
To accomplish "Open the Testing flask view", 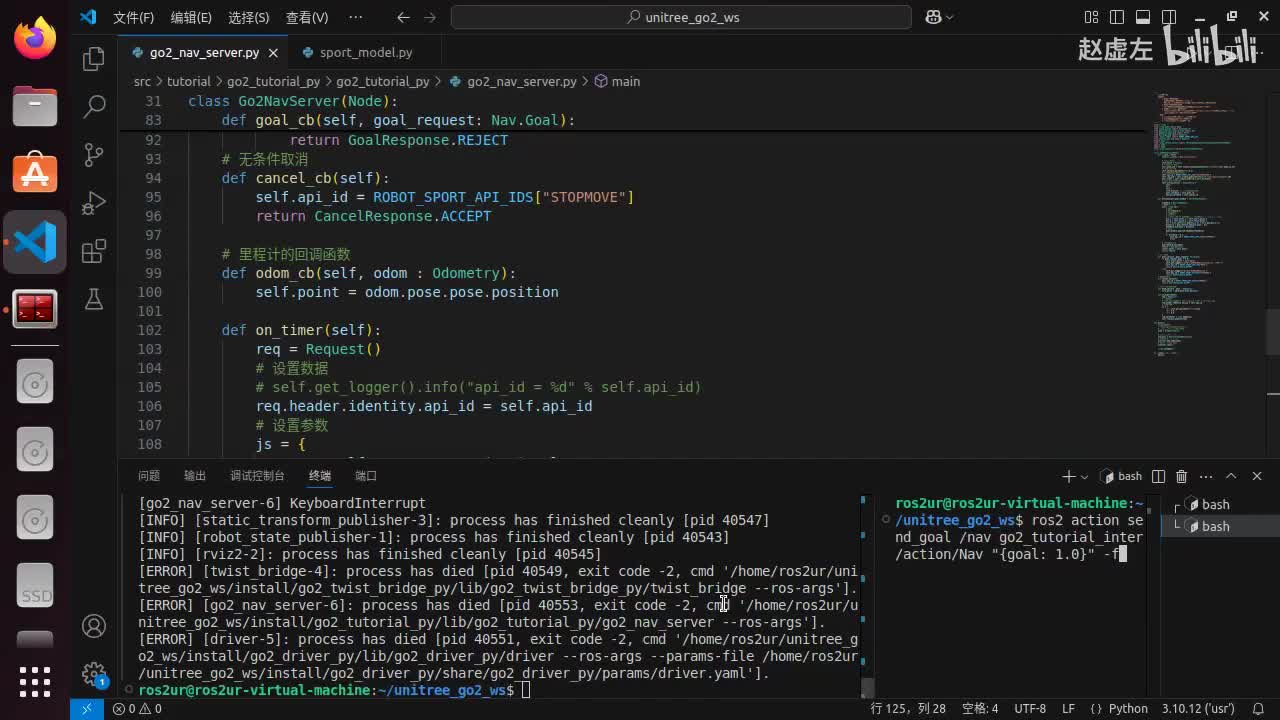I will pyautogui.click(x=94, y=298).
